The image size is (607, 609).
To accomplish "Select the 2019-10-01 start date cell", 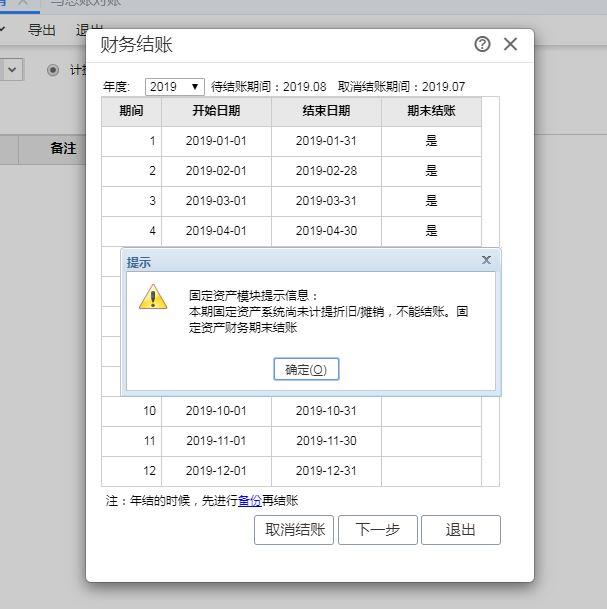I will coord(216,411).
